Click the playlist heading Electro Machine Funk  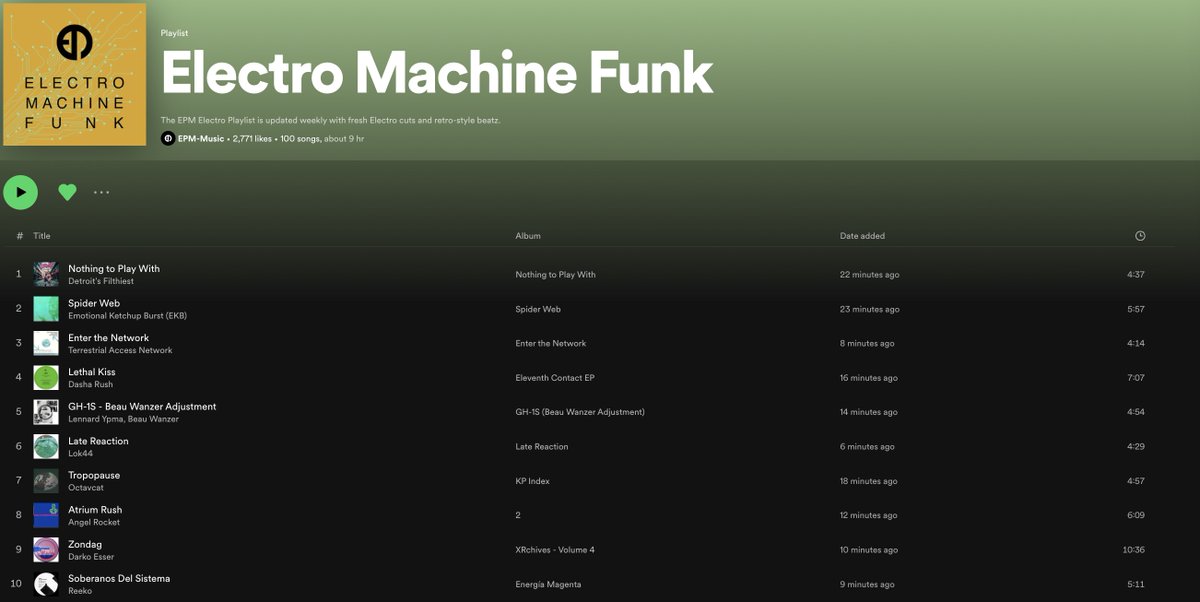pos(437,74)
